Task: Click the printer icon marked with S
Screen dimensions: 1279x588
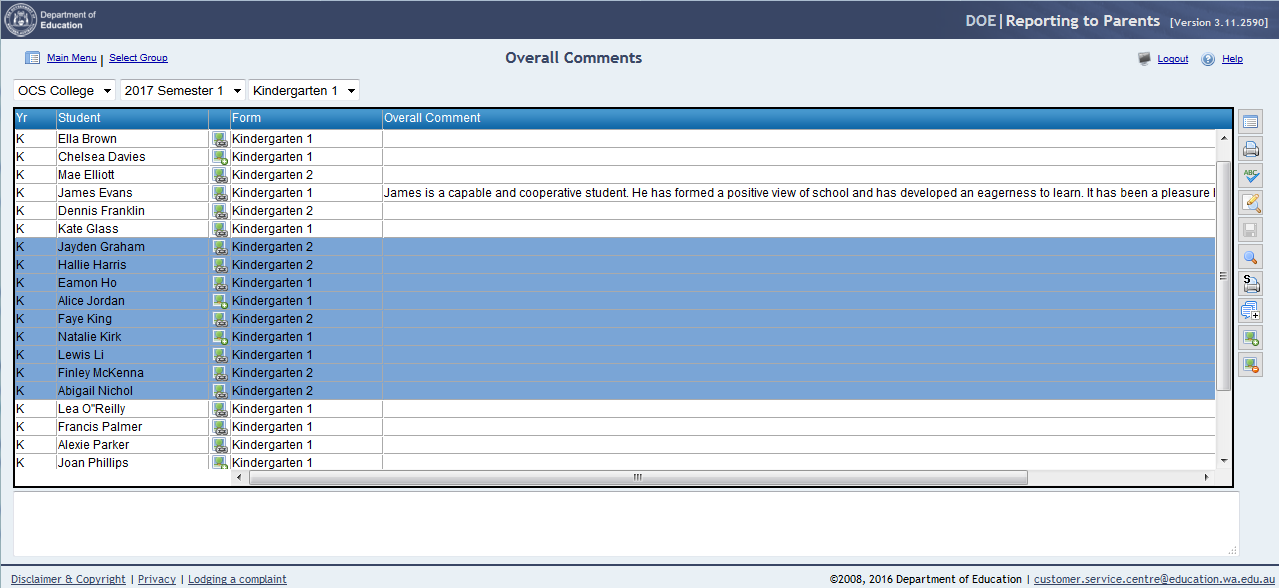Action: click(x=1250, y=284)
